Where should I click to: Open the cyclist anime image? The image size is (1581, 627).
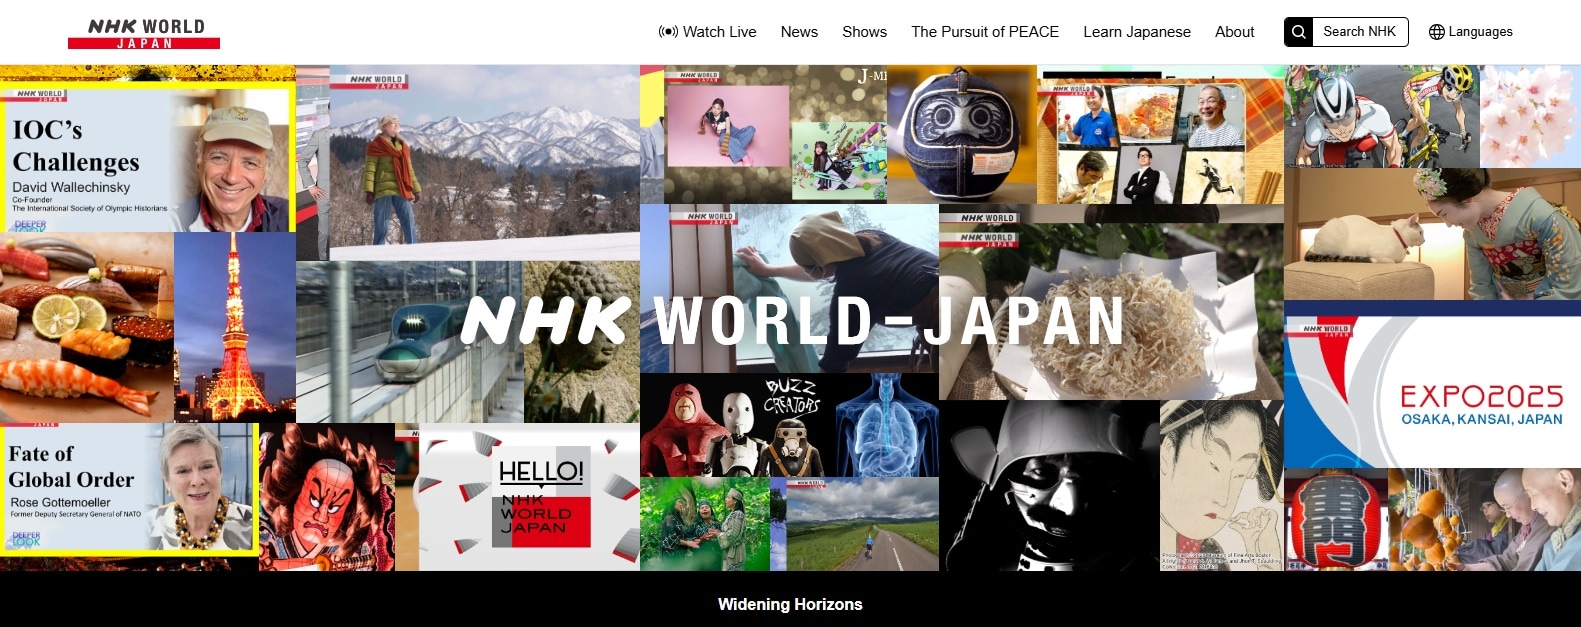click(1381, 117)
